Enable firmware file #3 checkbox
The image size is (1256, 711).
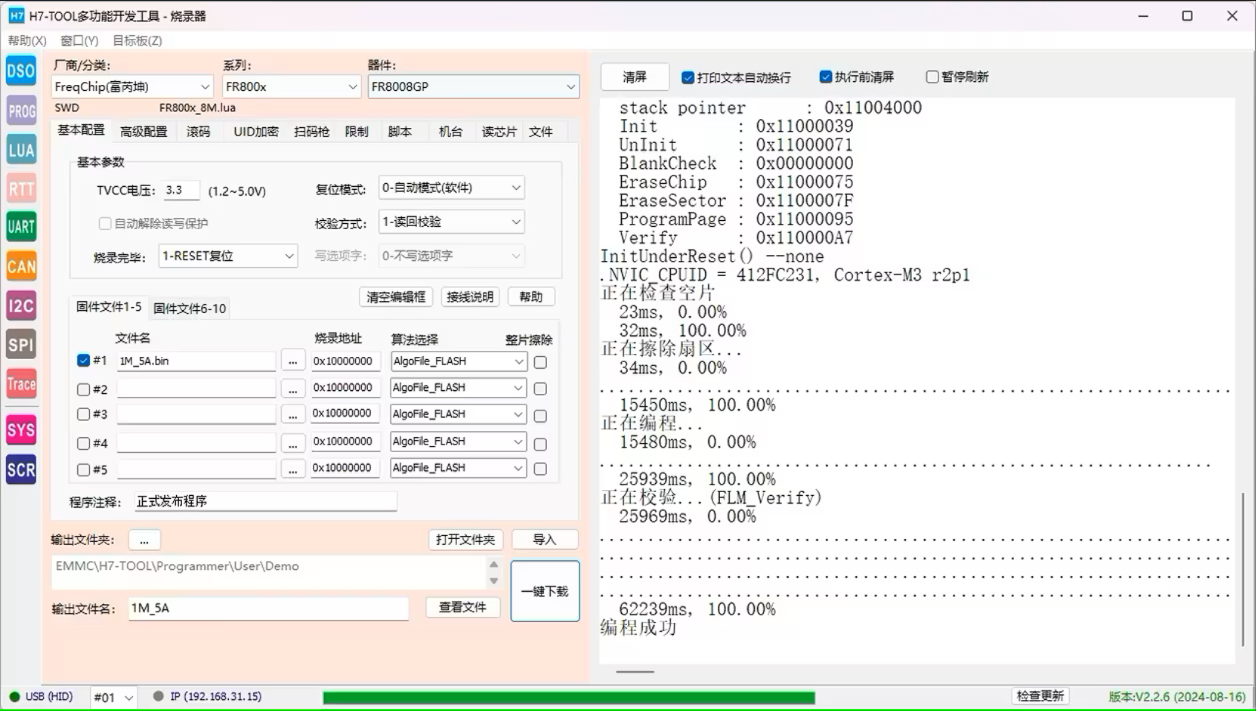[x=84, y=415]
